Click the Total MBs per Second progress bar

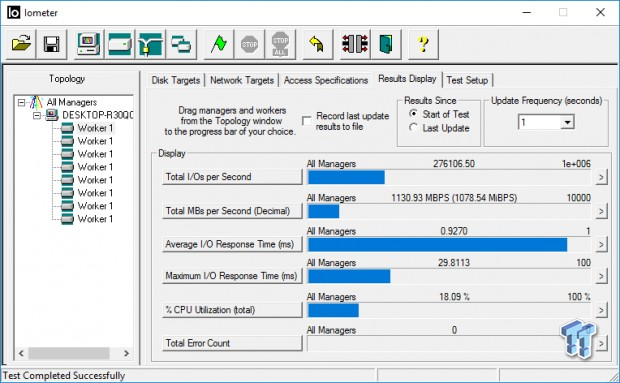pos(449,211)
